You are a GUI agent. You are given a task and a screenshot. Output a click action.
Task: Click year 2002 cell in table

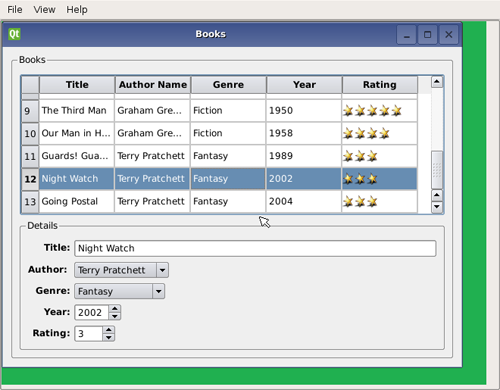point(304,179)
